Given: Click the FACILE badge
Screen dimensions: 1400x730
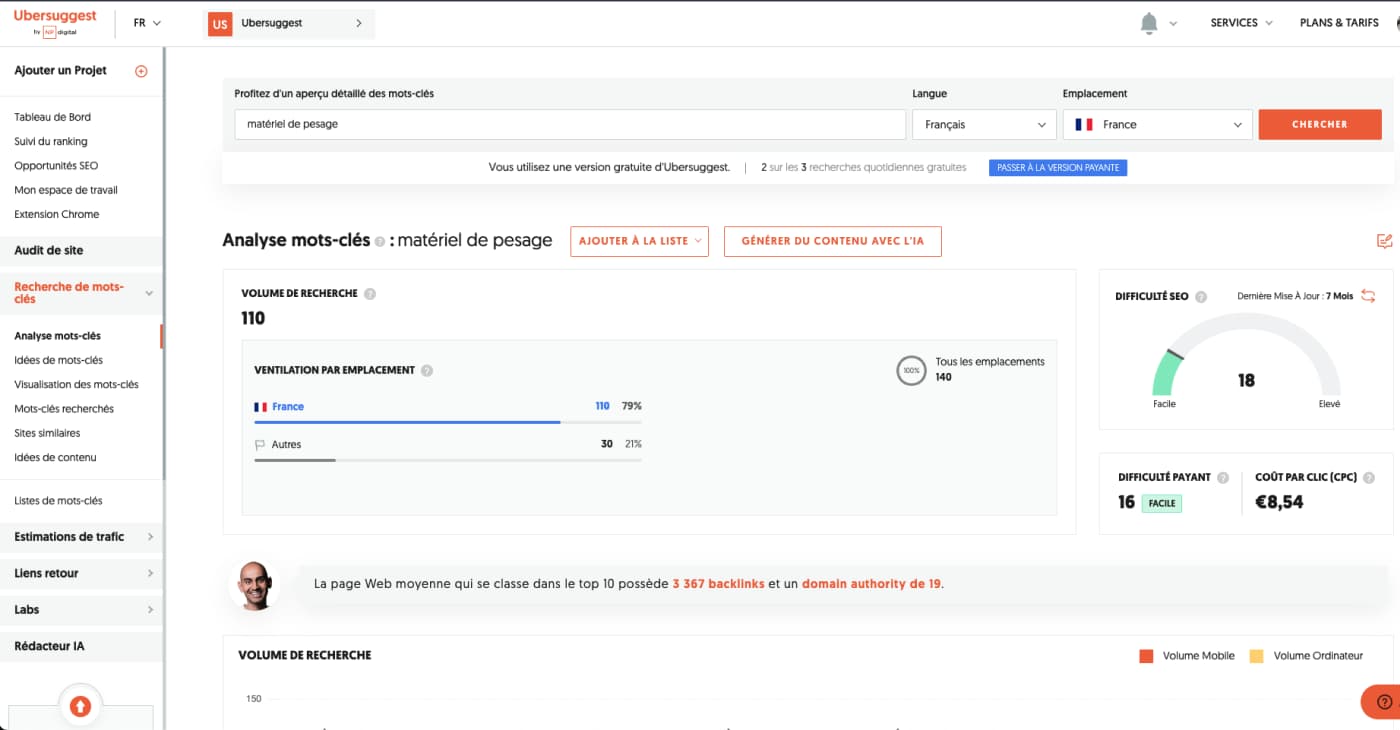Looking at the screenshot, I should 1162,503.
